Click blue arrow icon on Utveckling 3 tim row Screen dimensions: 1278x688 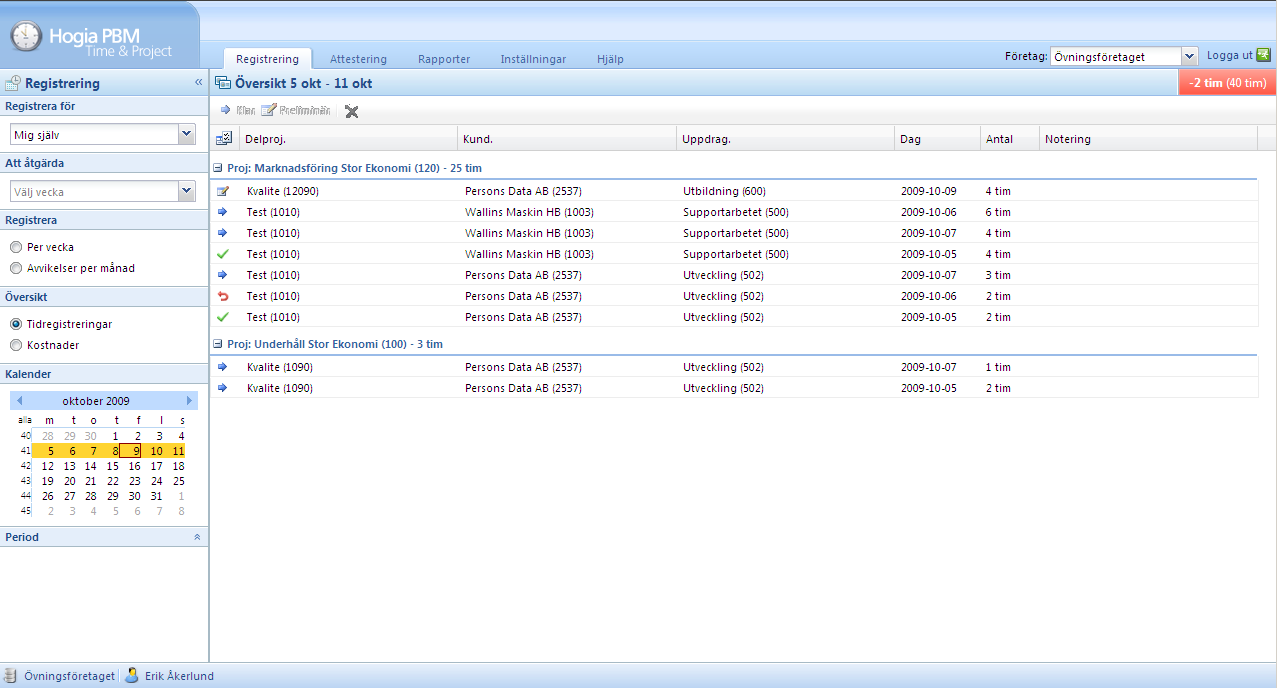coord(223,275)
